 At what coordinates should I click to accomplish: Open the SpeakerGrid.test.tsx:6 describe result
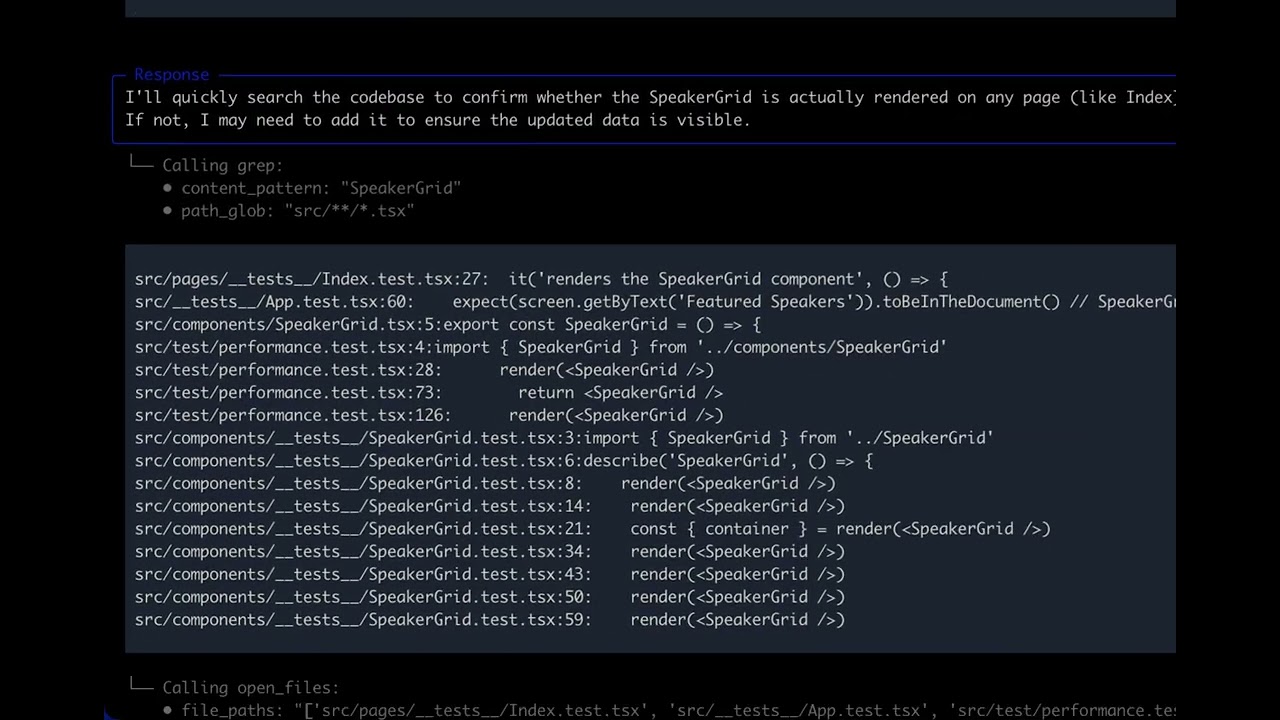tap(504, 461)
